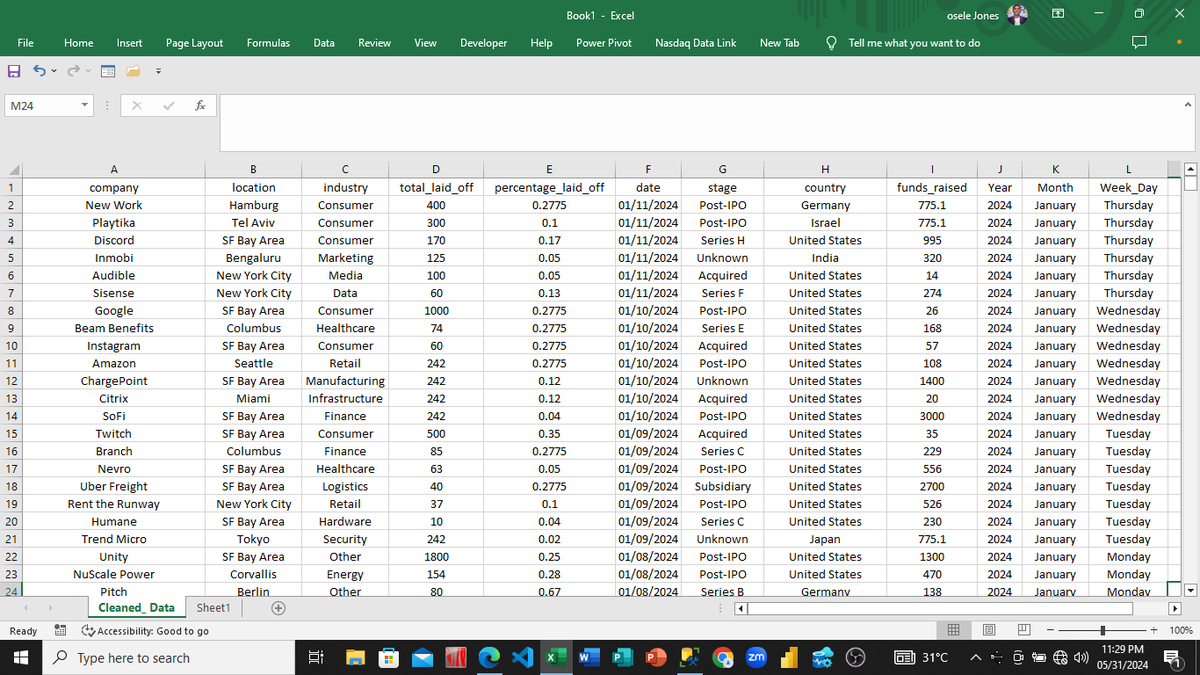Viewport: 1200px width, 675px height.
Task: Click the osele Jones account picture
Action: [1017, 15]
